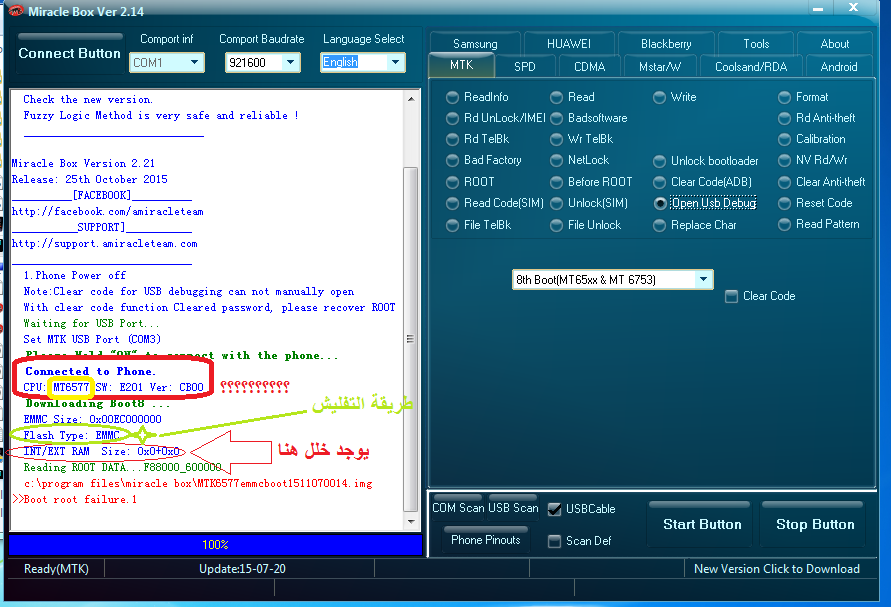Uncheck the USBCable checkbox
Viewport: 891px width, 607px height.
(x=554, y=509)
